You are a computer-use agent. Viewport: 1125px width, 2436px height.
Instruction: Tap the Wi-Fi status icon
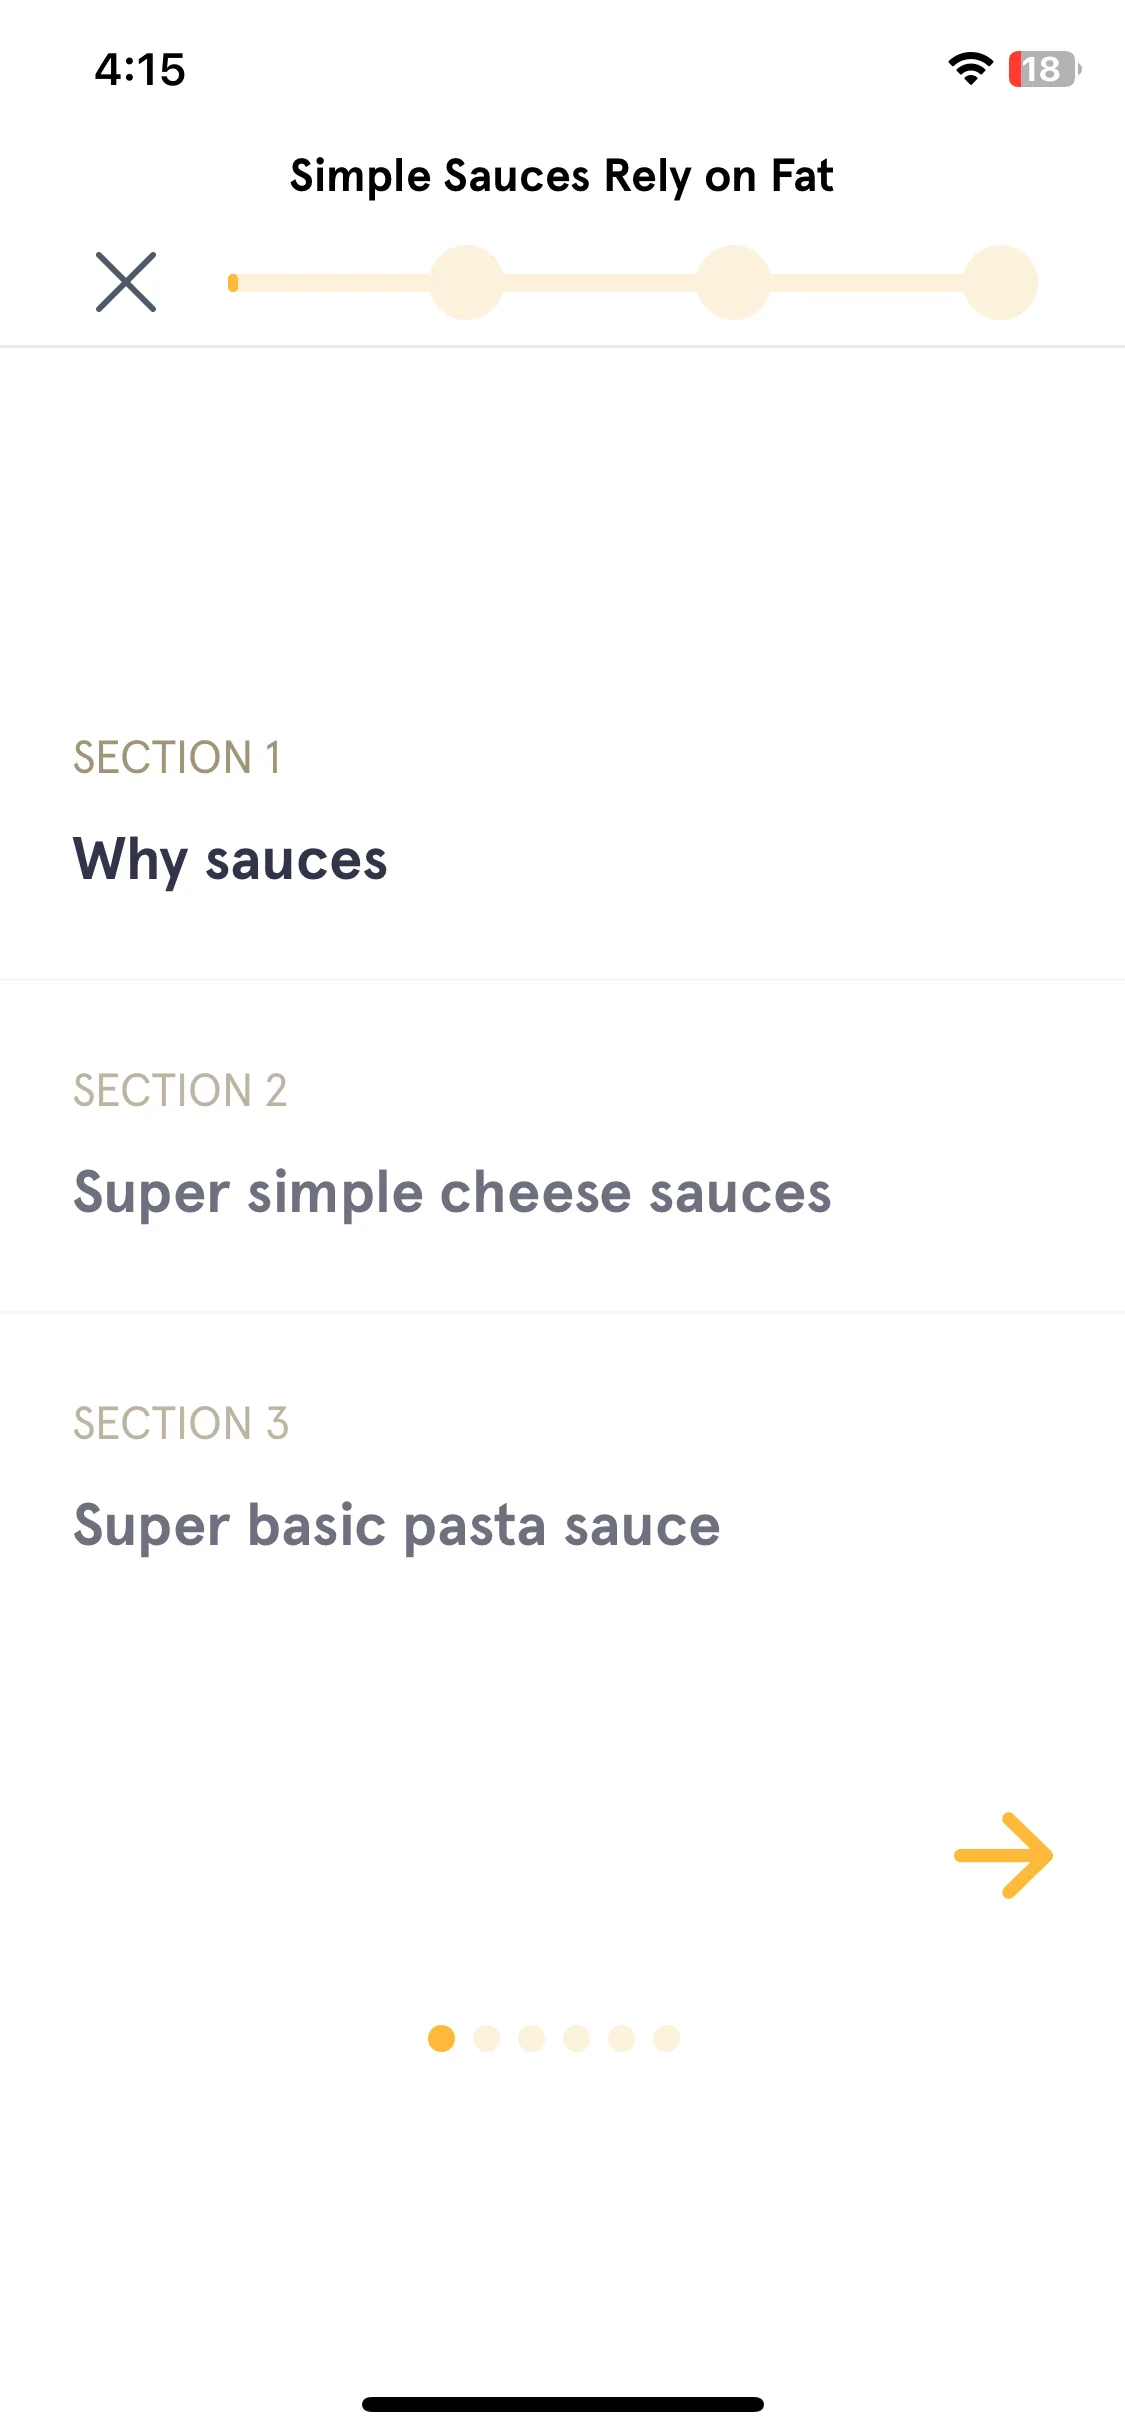pyautogui.click(x=970, y=69)
